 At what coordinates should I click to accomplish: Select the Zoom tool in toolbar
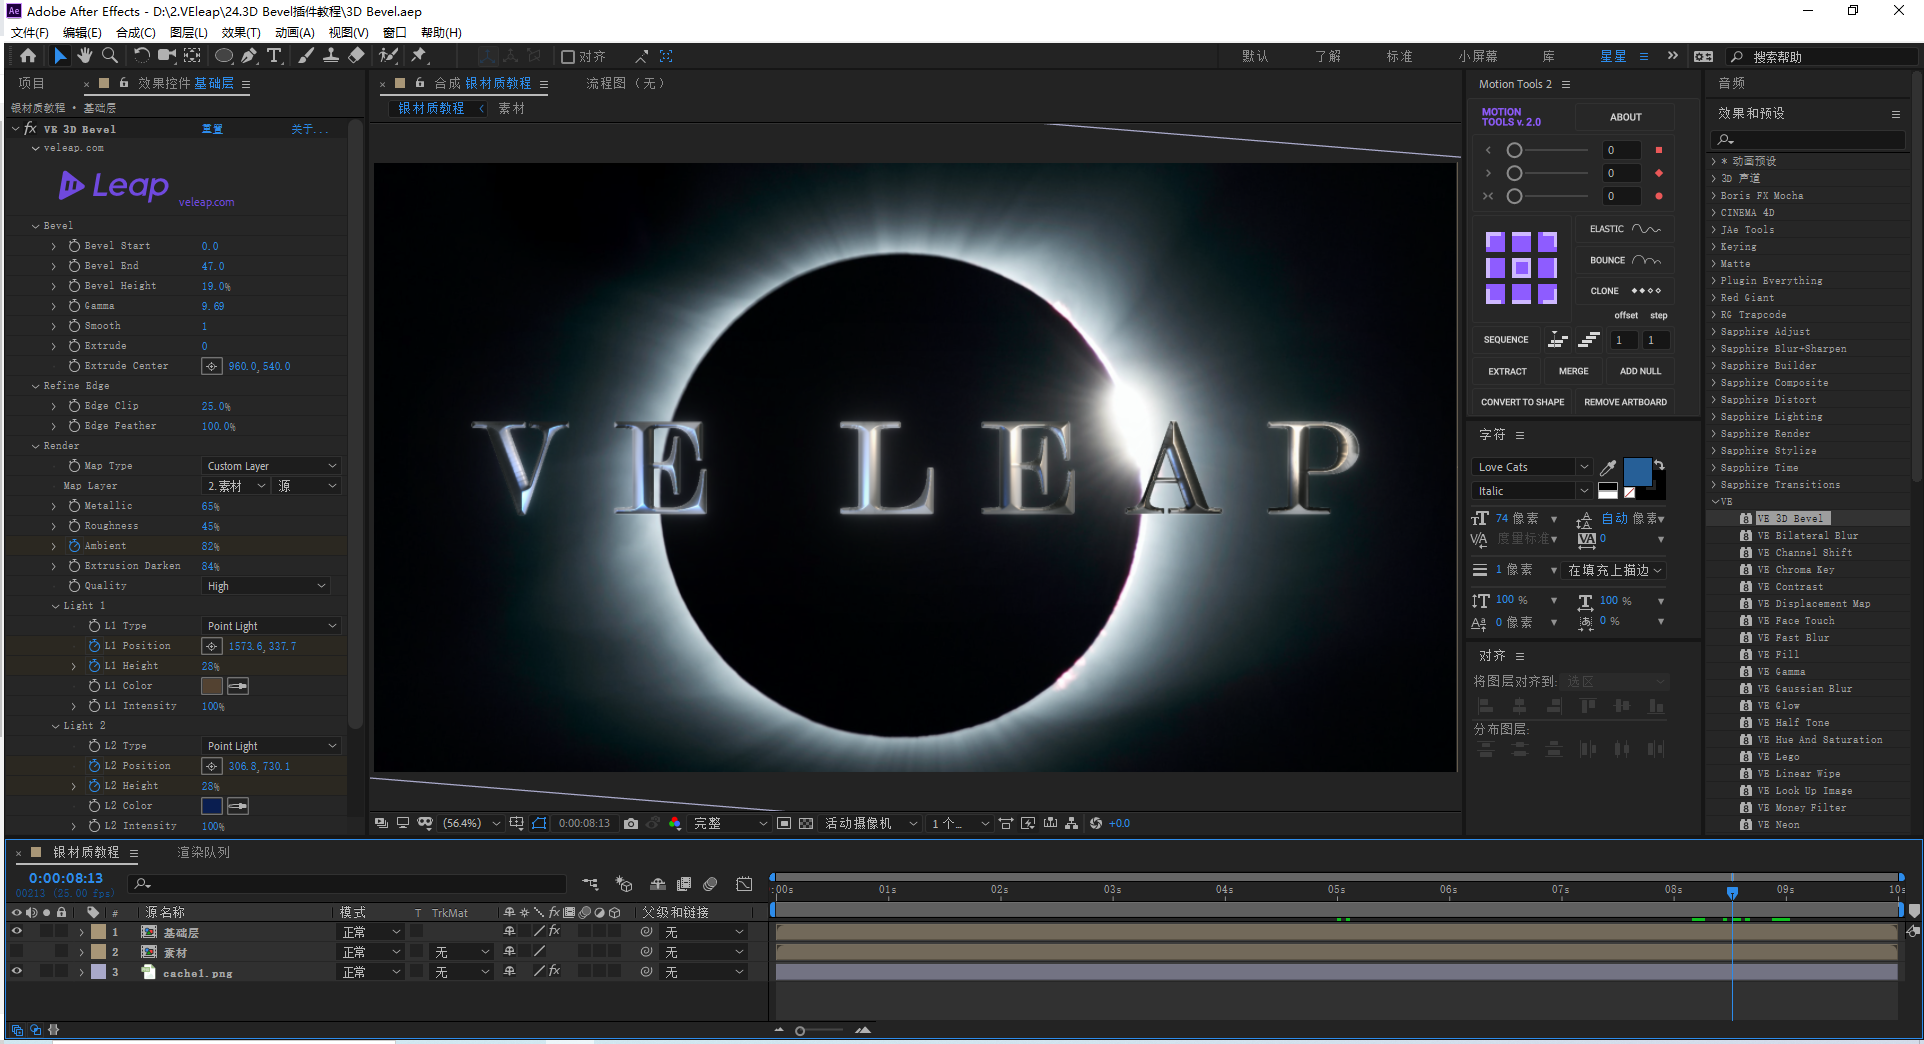pyautogui.click(x=110, y=56)
